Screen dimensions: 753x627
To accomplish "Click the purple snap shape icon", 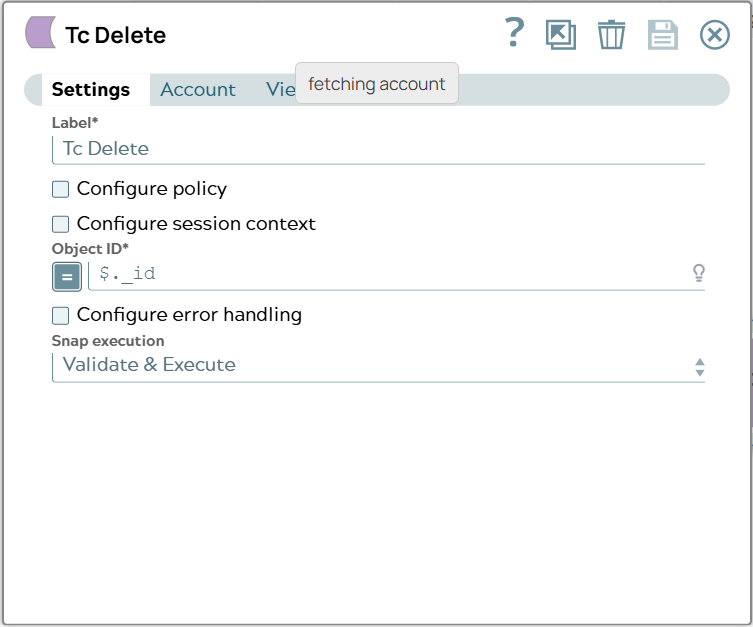I will (x=41, y=32).
